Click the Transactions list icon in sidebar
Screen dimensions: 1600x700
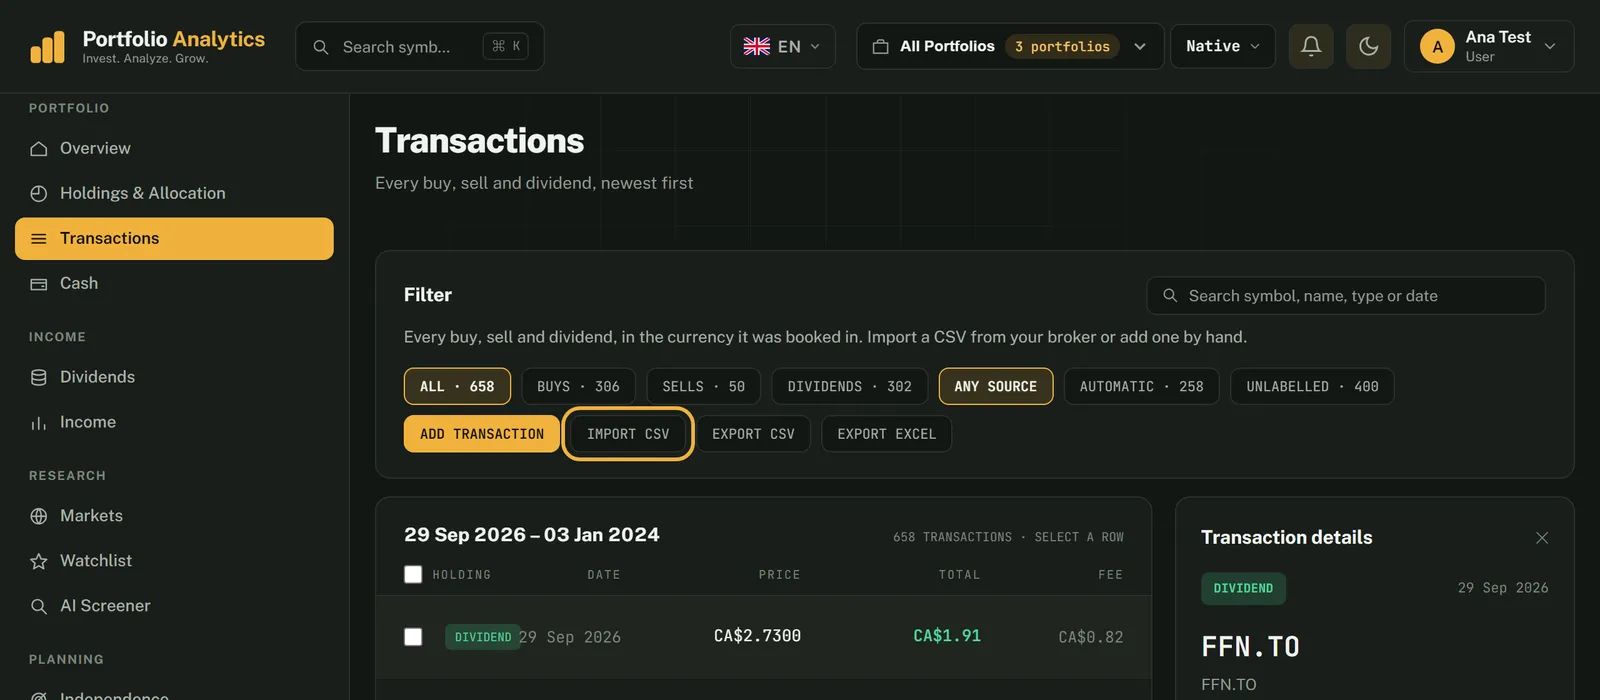pyautogui.click(x=39, y=238)
